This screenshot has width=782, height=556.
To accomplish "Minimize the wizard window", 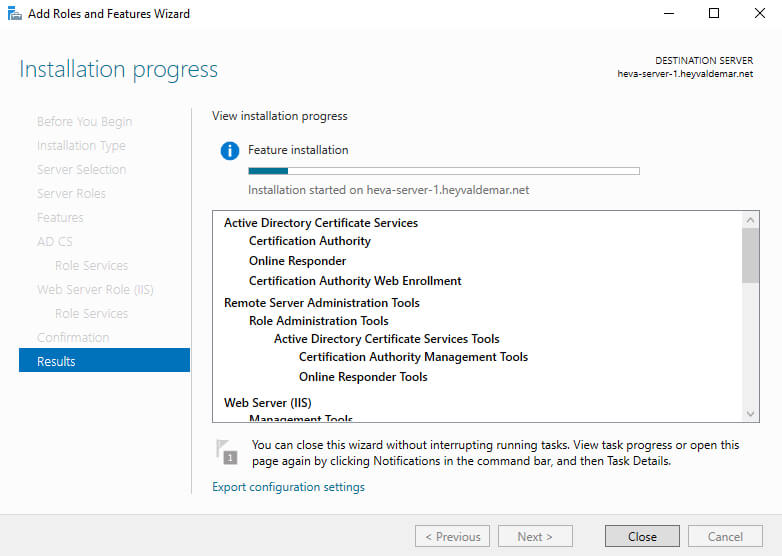I will coord(669,13).
